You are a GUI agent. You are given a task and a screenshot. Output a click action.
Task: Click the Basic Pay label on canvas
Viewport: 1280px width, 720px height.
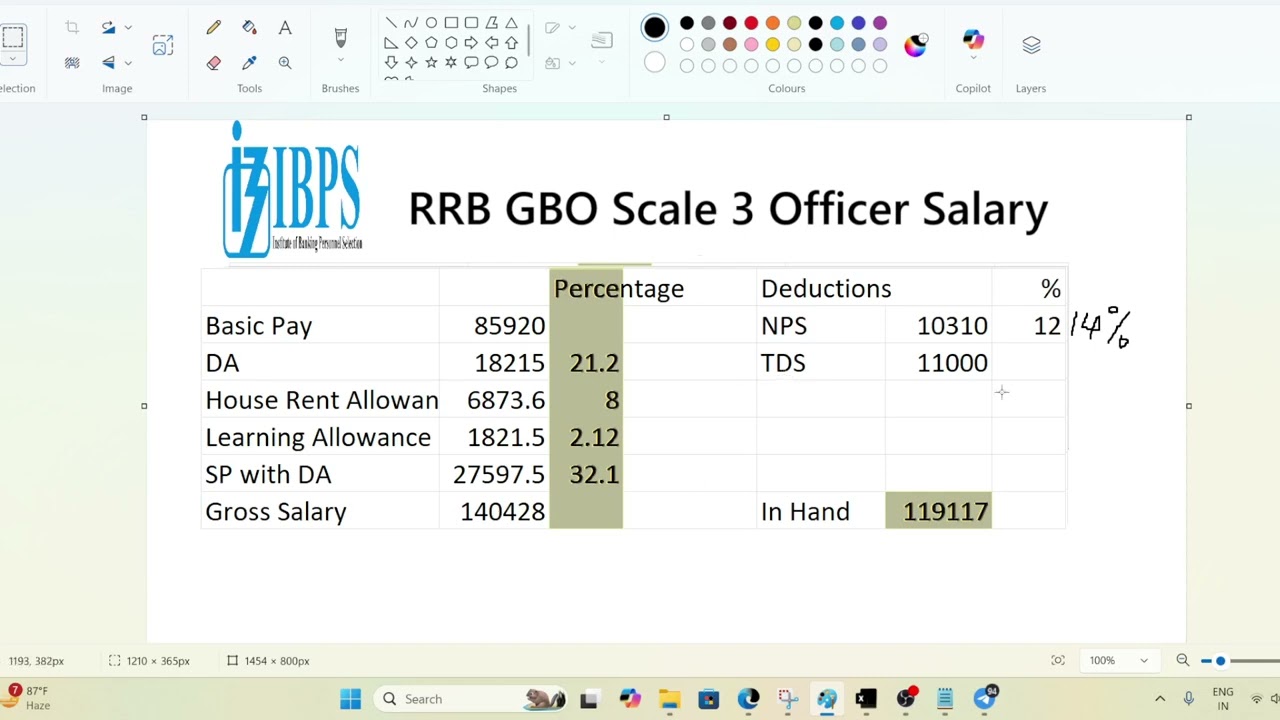tap(258, 326)
